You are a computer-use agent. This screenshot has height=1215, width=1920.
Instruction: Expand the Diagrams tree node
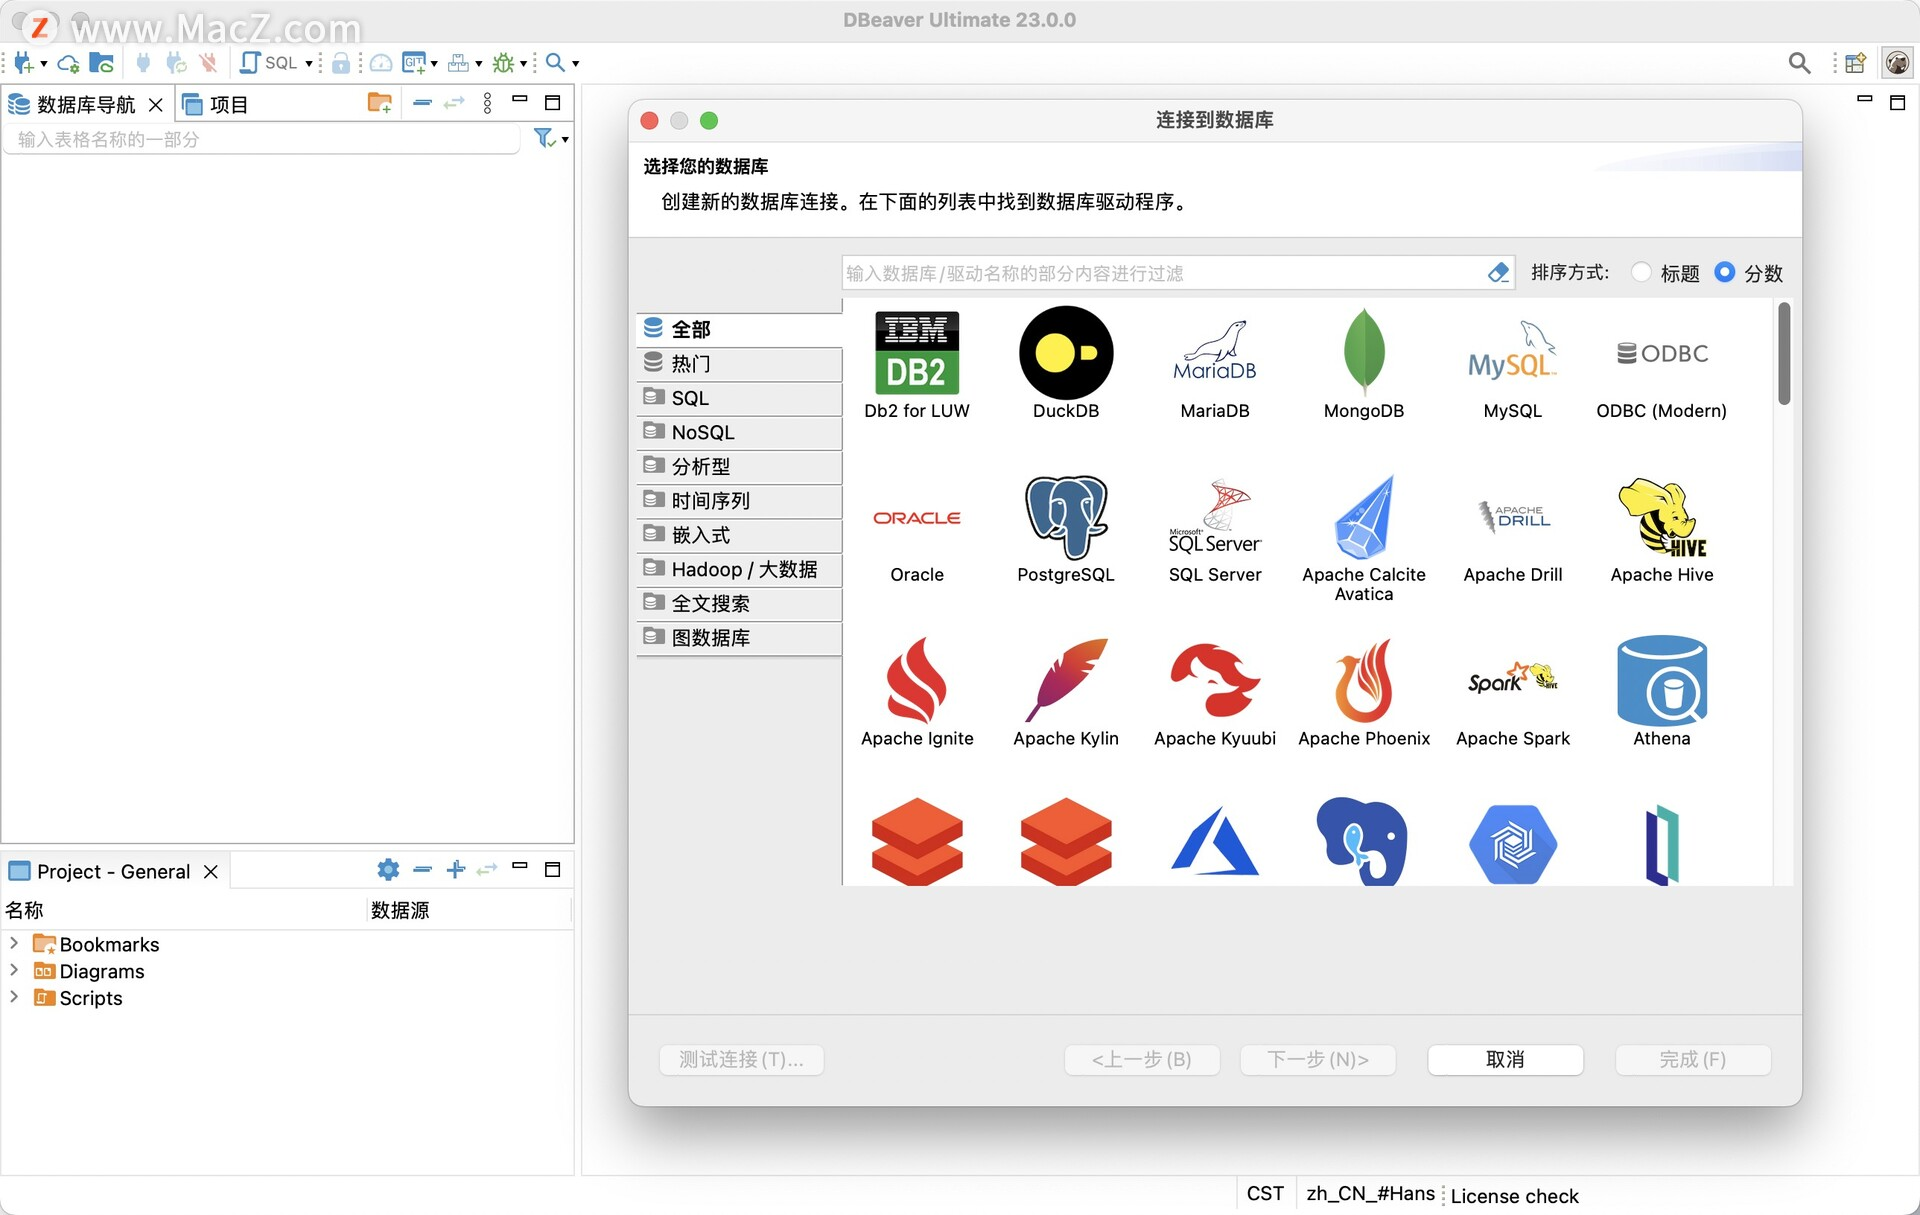pos(14,970)
